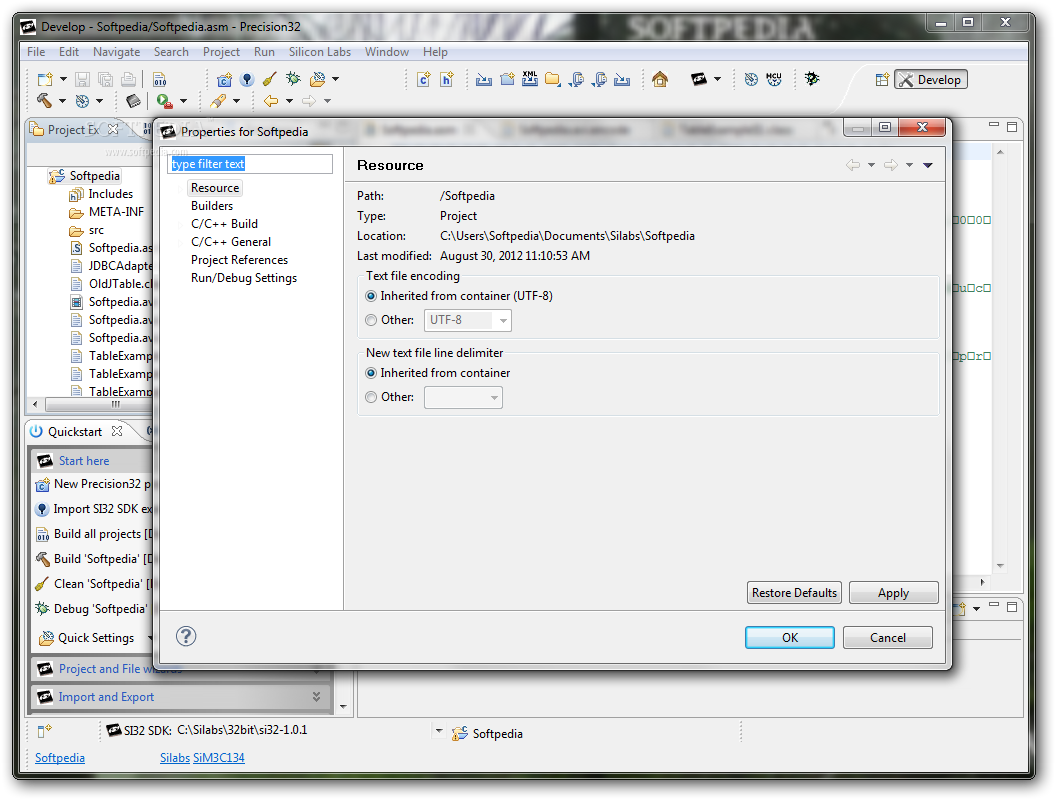Click Restore Defaults button
The height and width of the screenshot is (800, 1056).
point(795,593)
